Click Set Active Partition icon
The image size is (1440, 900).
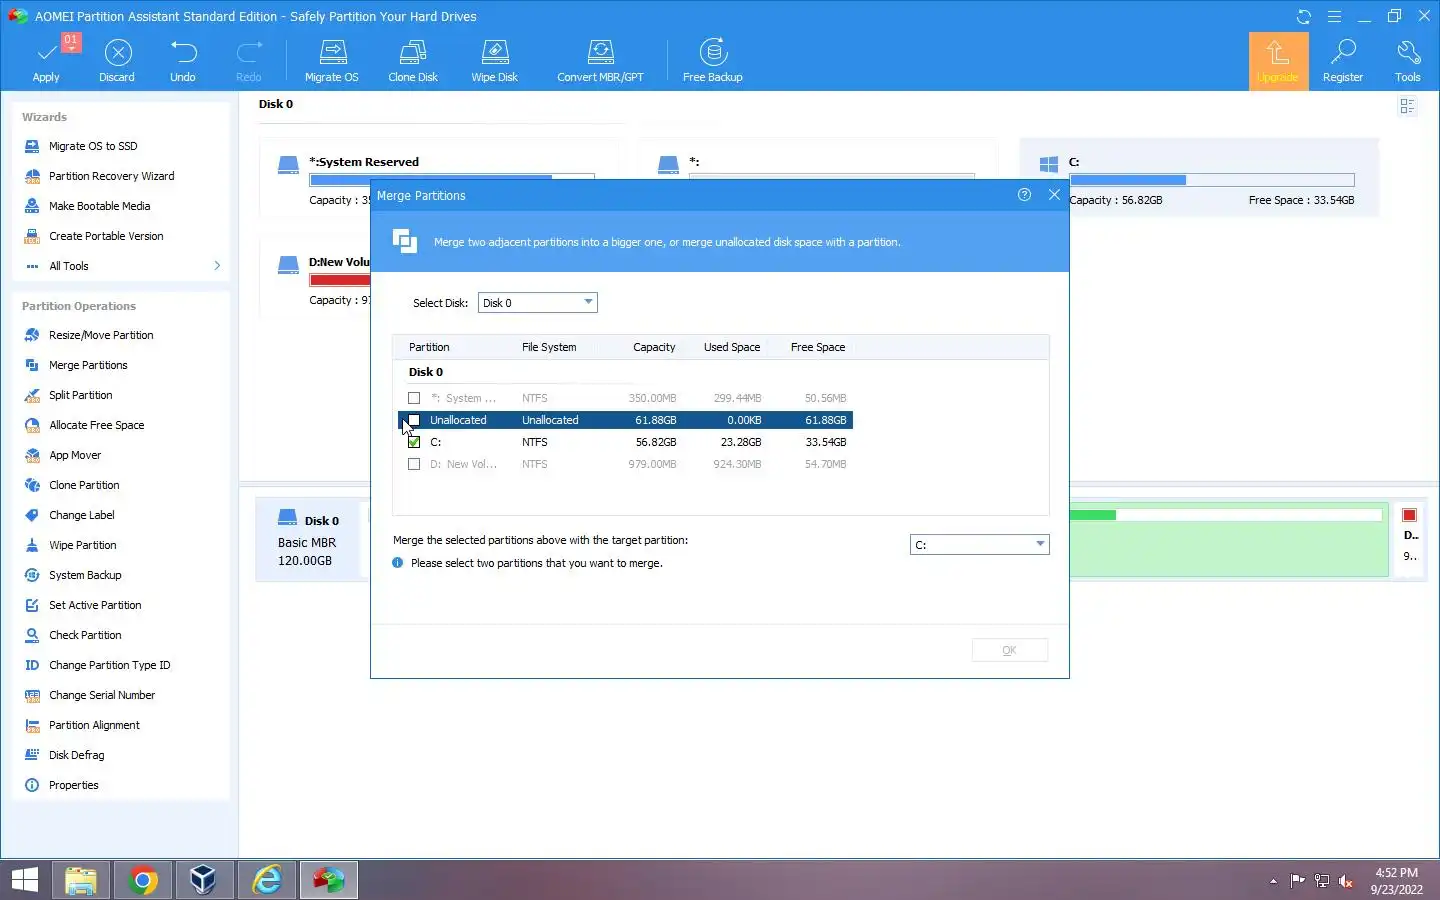pyautogui.click(x=32, y=605)
